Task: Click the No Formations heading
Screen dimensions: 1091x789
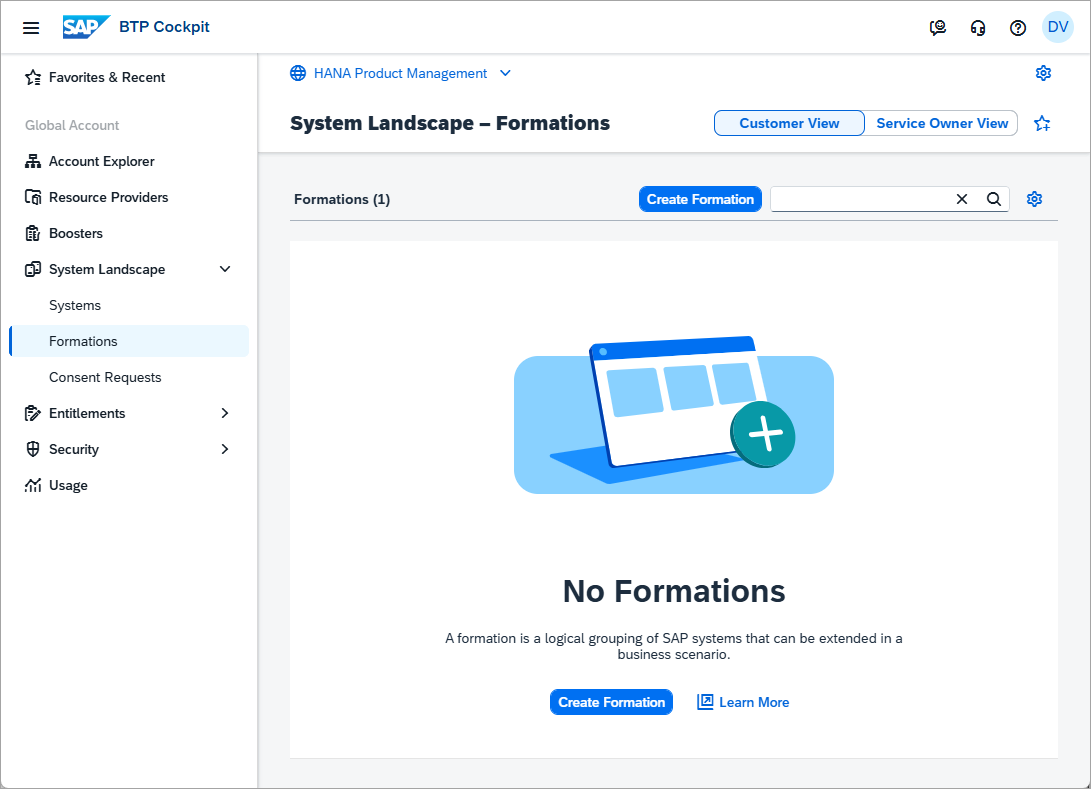Action: point(674,591)
